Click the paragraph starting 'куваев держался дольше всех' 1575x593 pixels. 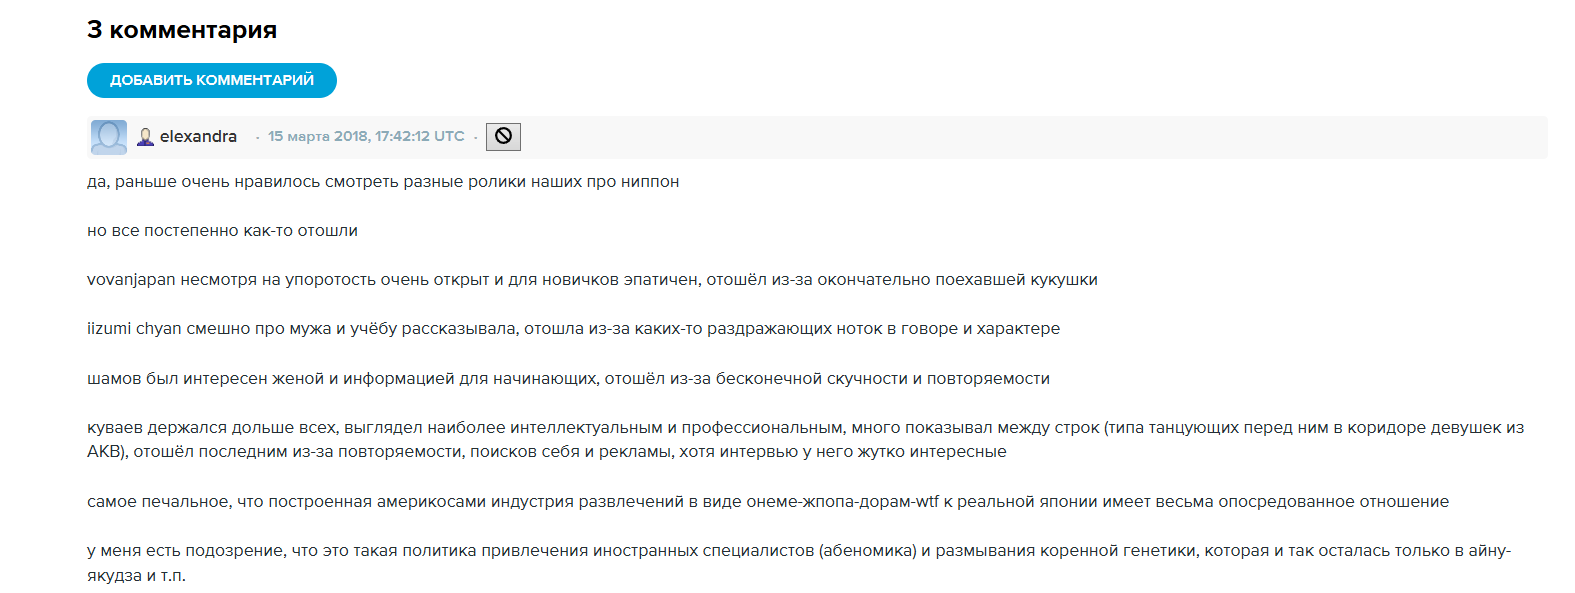[806, 440]
